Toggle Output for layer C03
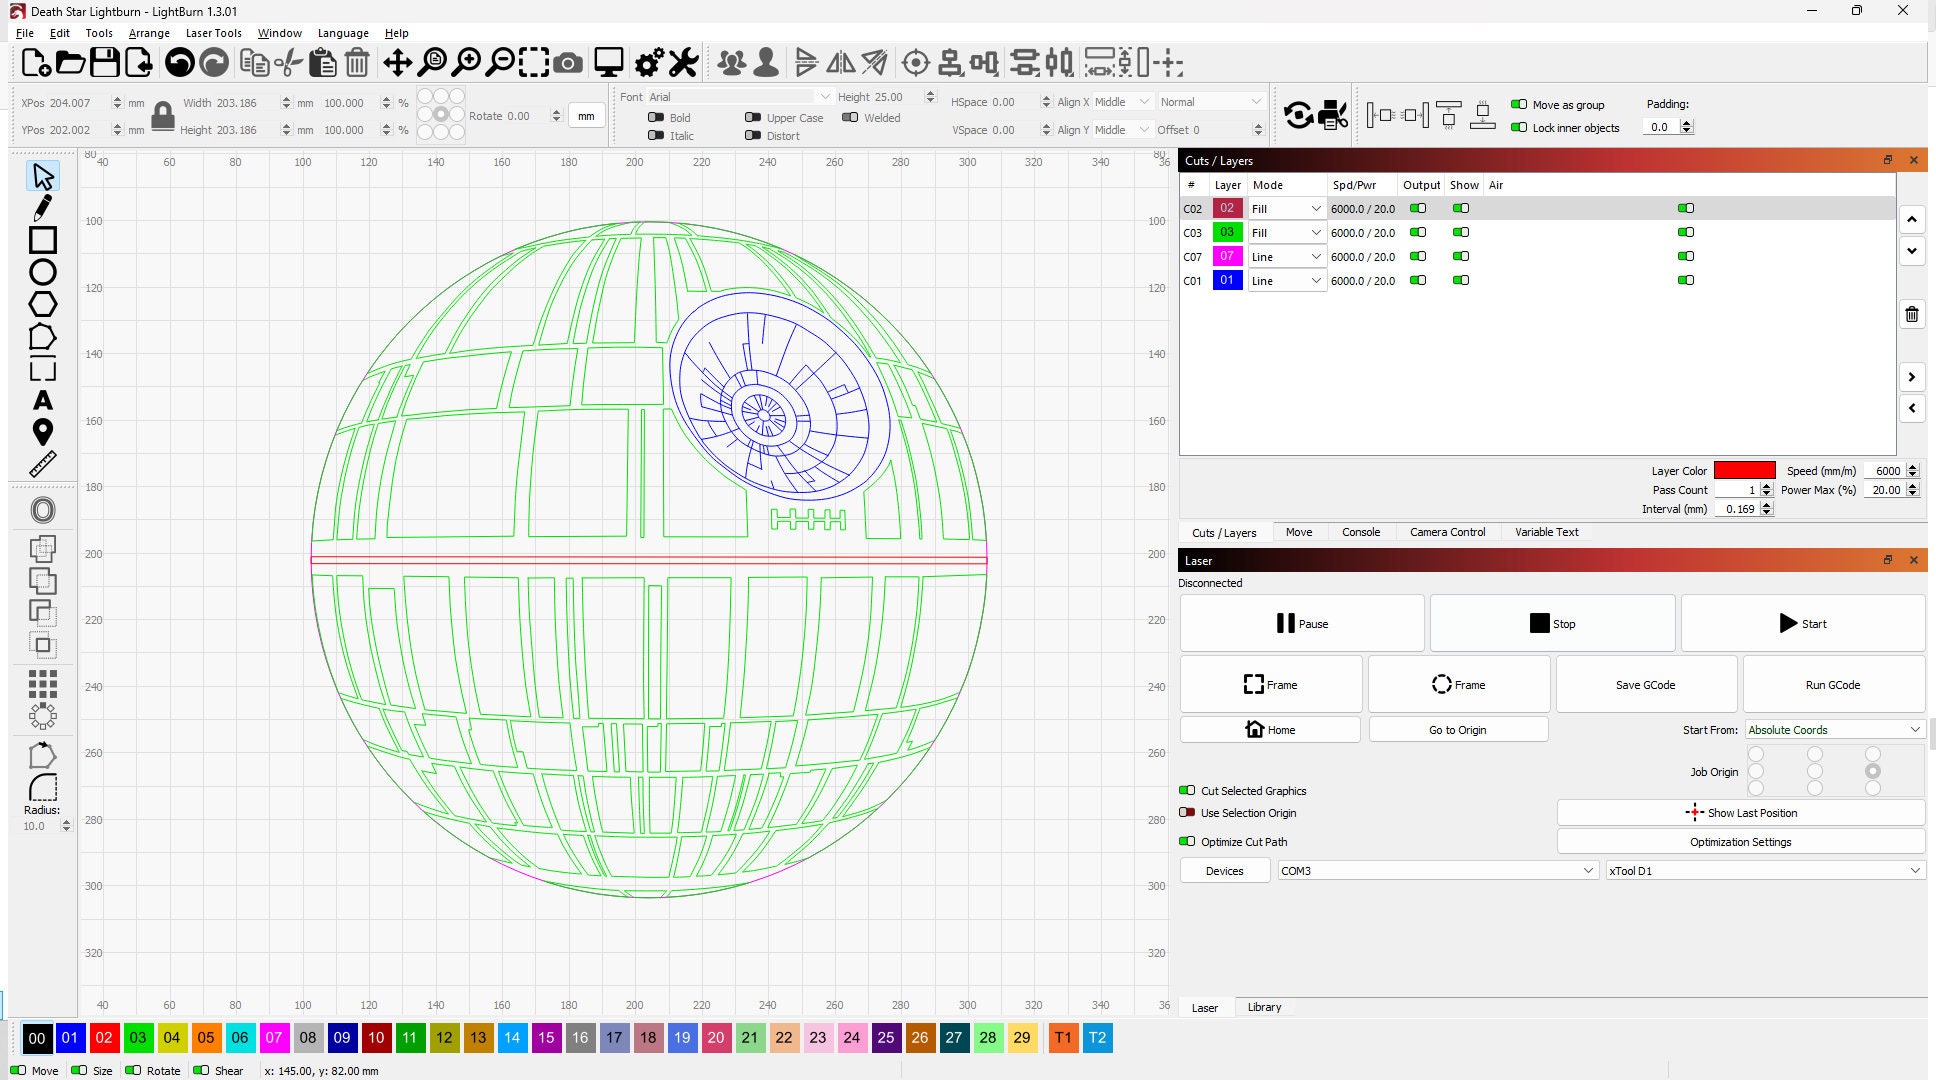Viewport: 1936px width, 1080px height. pyautogui.click(x=1417, y=232)
